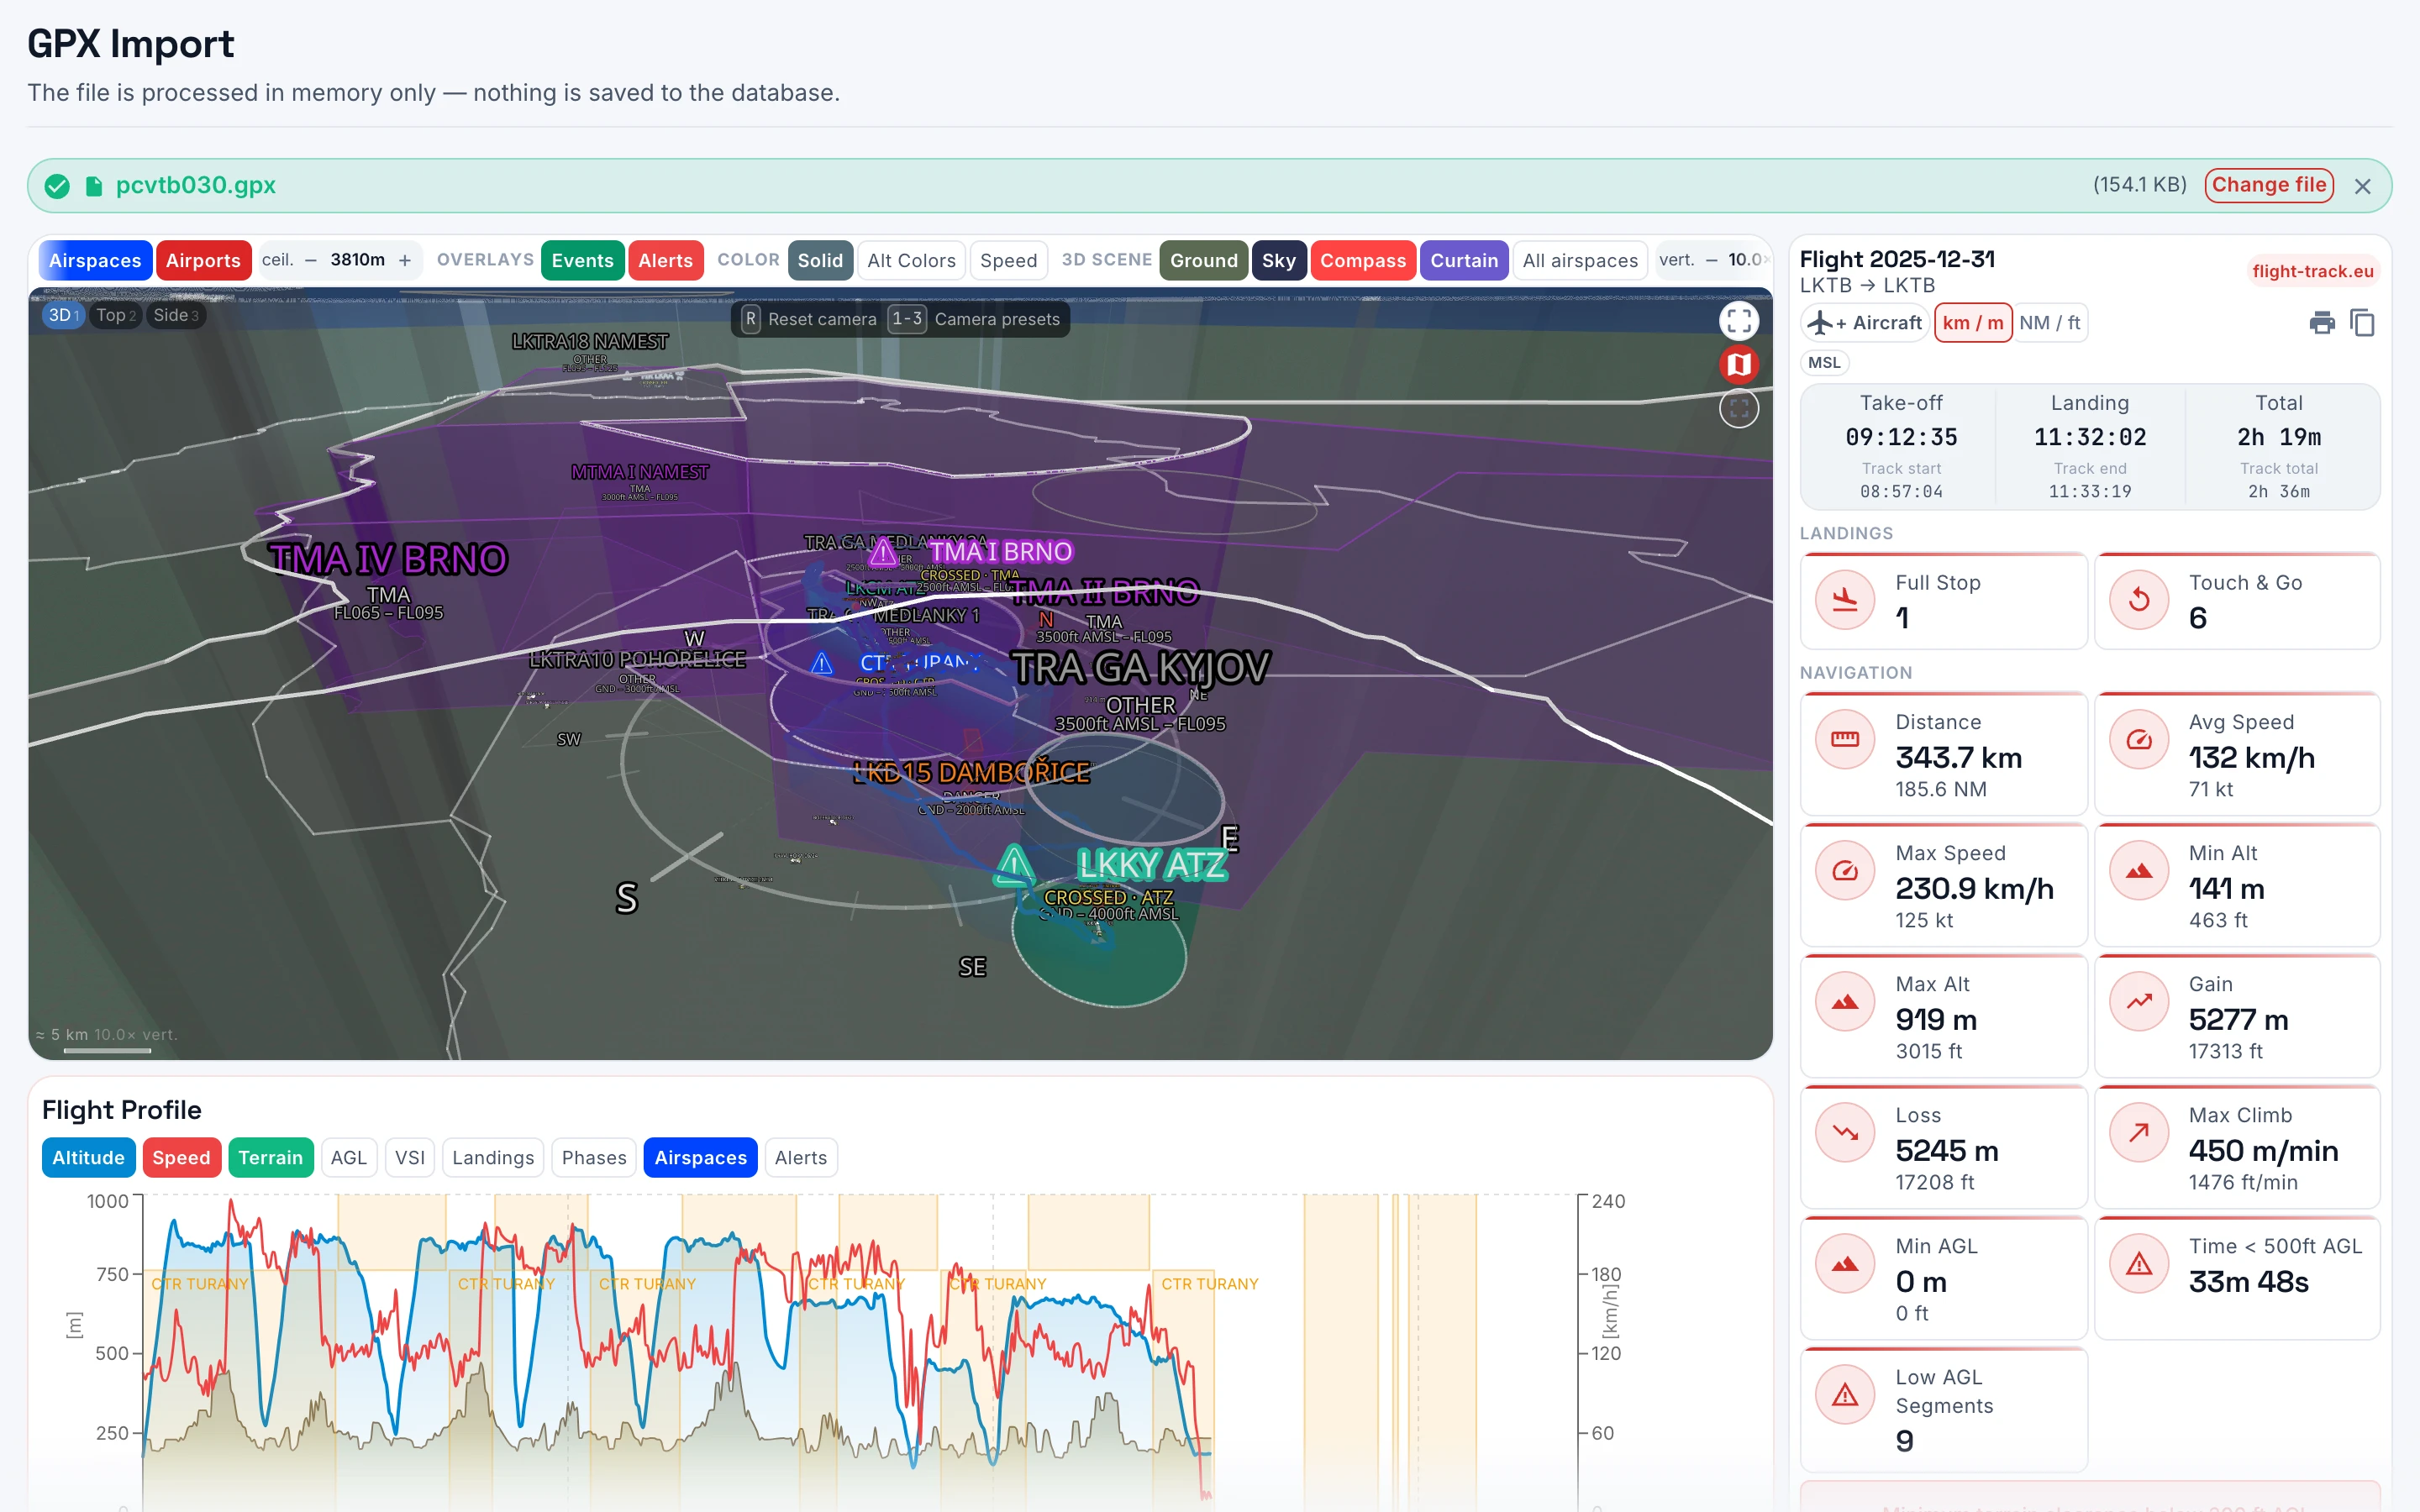Click the copy icon beside print
Screen dimensions: 2420x1512
tap(2362, 323)
